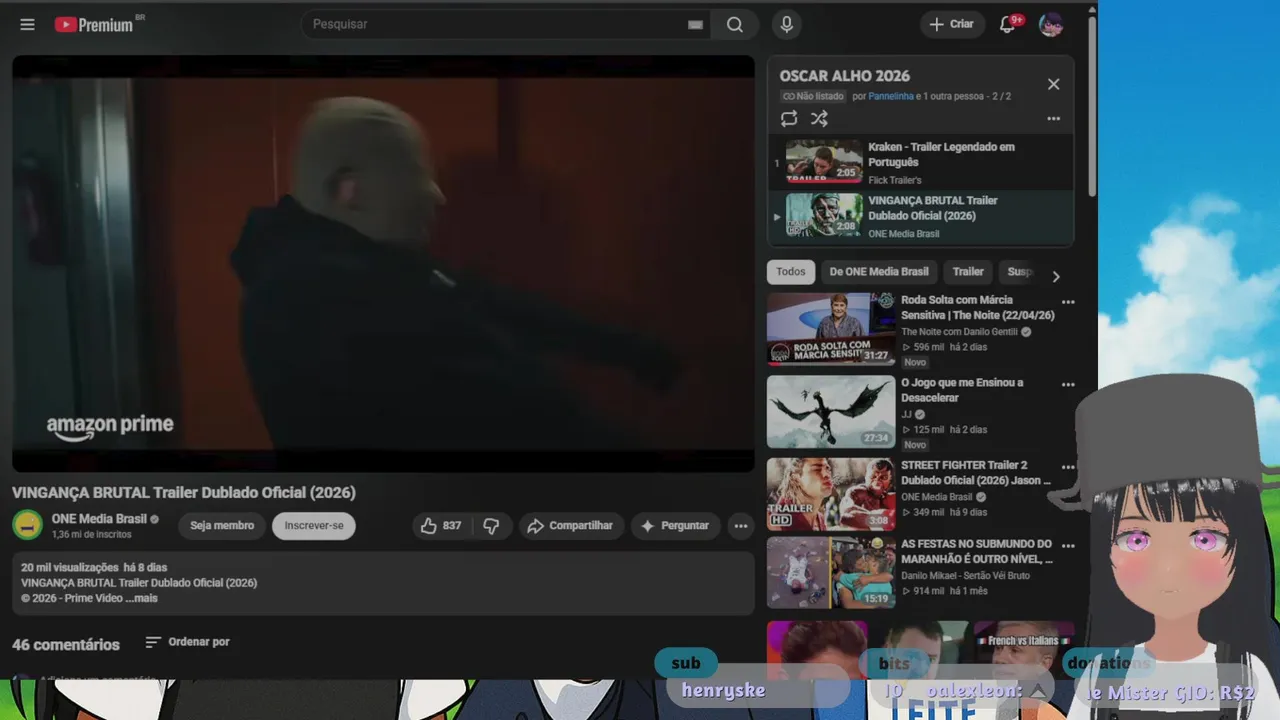The width and height of the screenshot is (1280, 720).
Task: Open options for Roda Solta video
Action: [x=1068, y=302]
